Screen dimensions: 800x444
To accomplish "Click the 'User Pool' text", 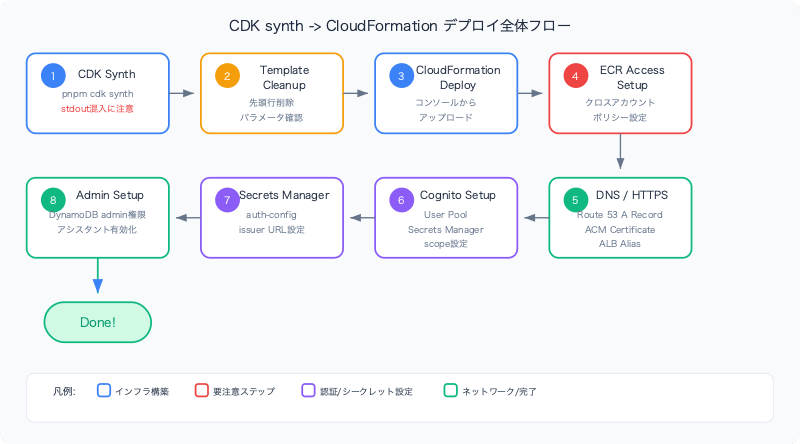I will (x=445, y=215).
